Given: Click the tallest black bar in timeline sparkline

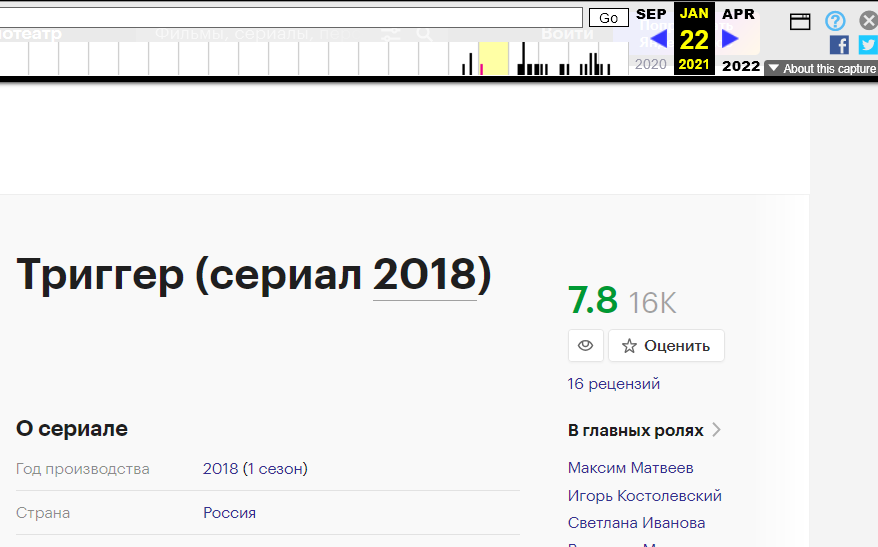Looking at the screenshot, I should point(523,58).
